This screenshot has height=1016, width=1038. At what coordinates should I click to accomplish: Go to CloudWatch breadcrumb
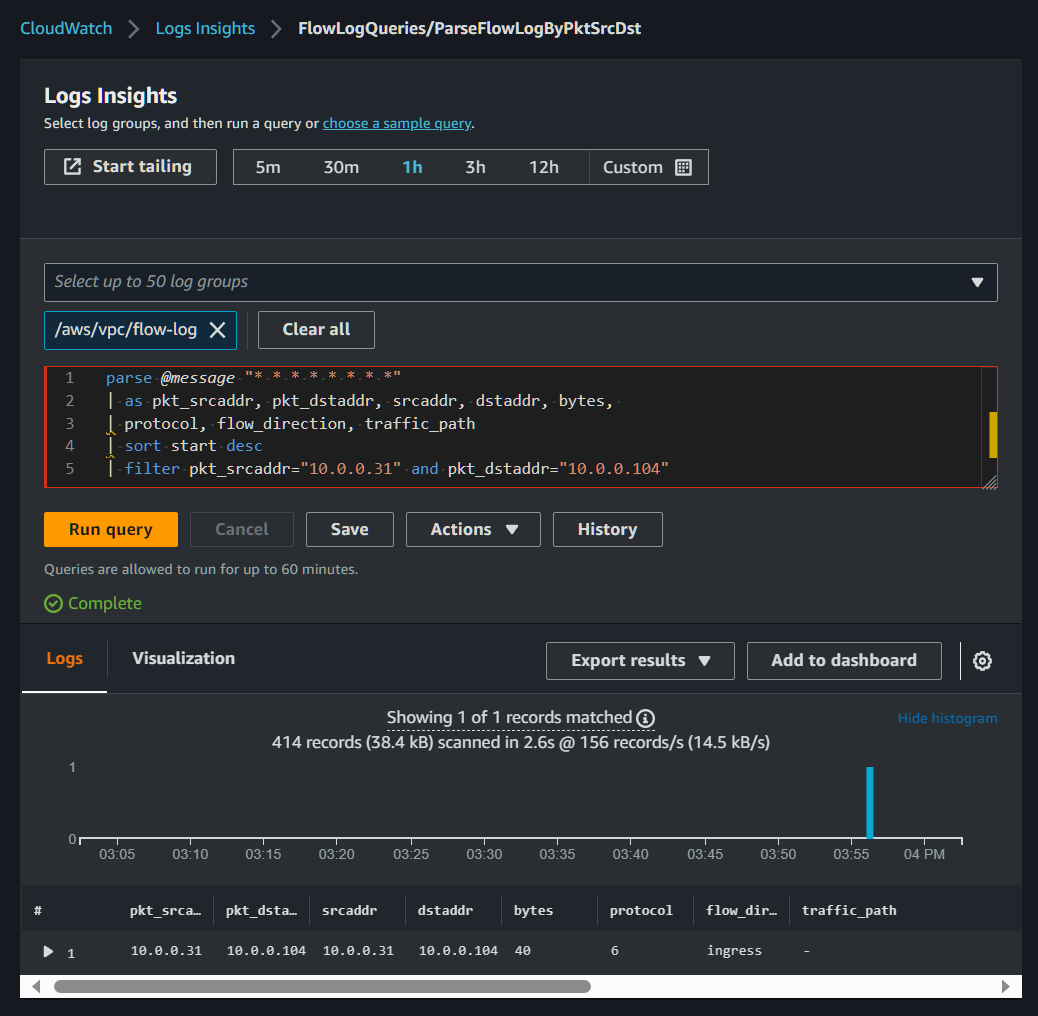(66, 28)
